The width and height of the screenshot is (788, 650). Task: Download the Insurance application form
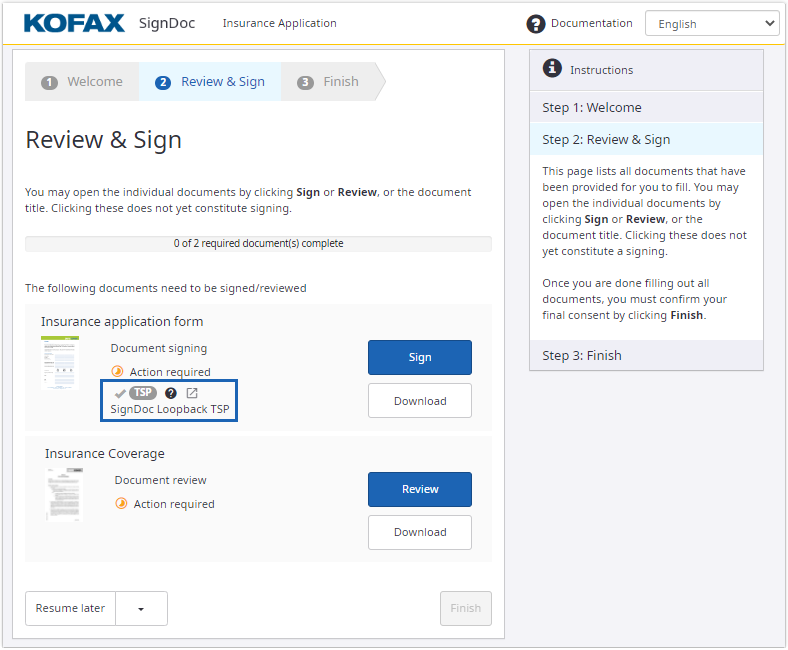coord(419,401)
